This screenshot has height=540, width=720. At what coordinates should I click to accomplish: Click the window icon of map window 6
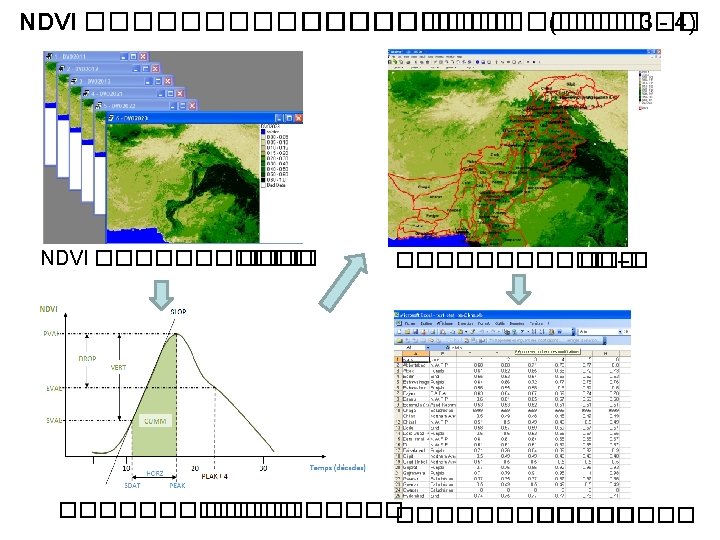(111, 118)
